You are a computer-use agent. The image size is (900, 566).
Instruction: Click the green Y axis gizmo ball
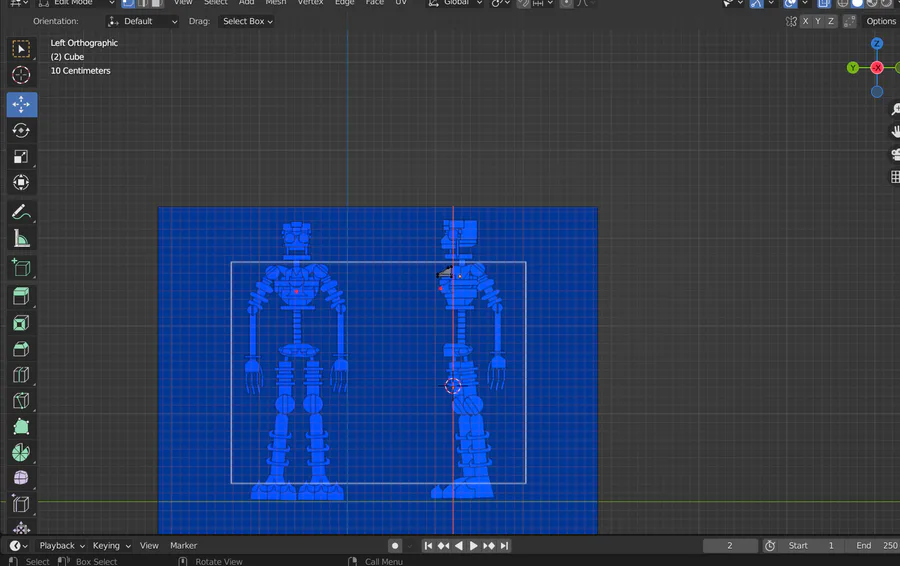(852, 68)
